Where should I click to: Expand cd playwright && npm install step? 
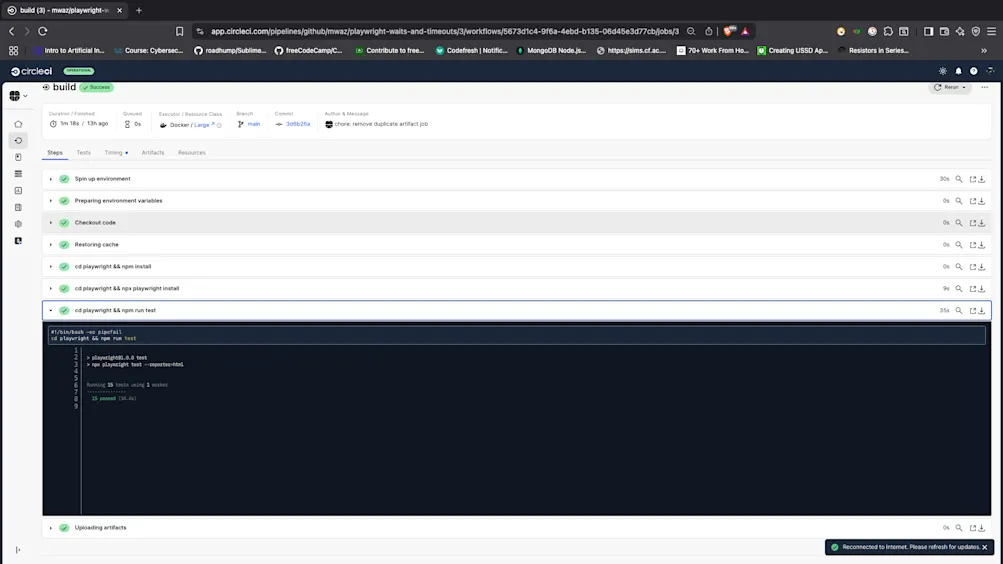[x=51, y=267]
